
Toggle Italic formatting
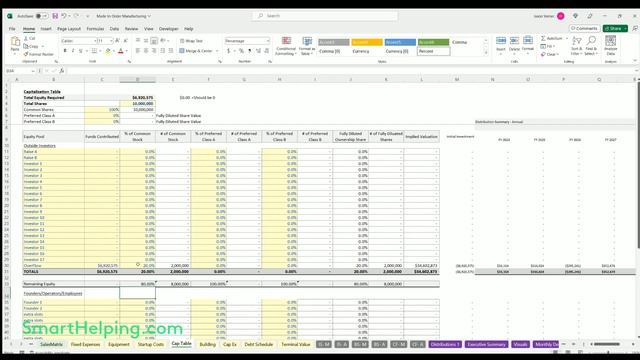(73, 51)
